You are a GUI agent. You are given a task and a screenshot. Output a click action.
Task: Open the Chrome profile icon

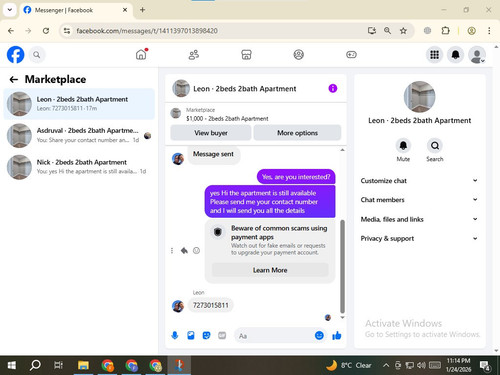[x=471, y=31]
